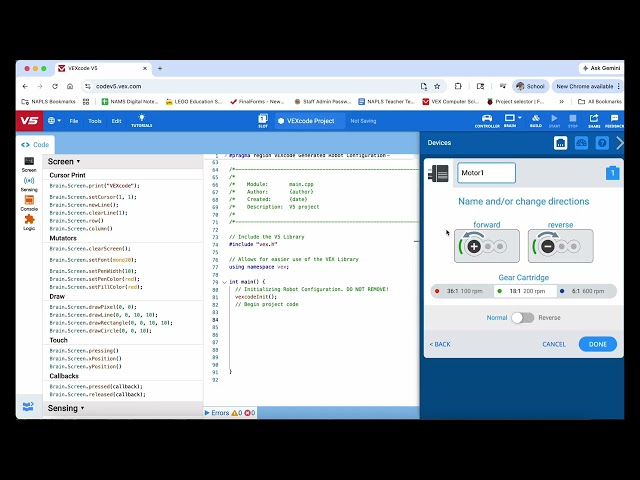Select the Devices port icon in panel header
Screen dimensions: 640x480
(x=560, y=143)
